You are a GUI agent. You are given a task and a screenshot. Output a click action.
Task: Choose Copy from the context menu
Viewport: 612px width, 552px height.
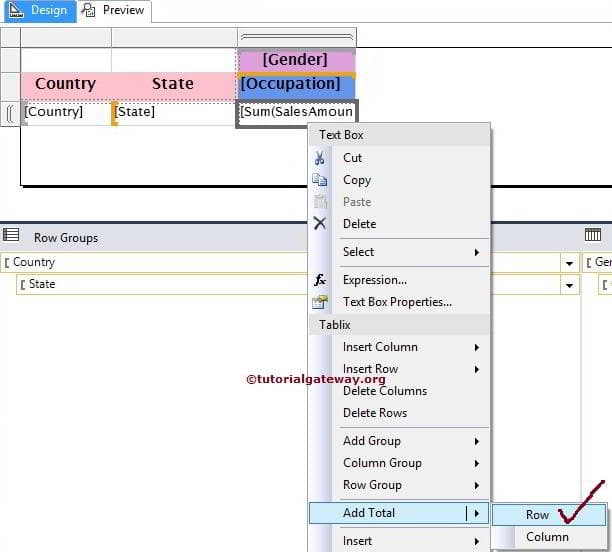[399, 180]
